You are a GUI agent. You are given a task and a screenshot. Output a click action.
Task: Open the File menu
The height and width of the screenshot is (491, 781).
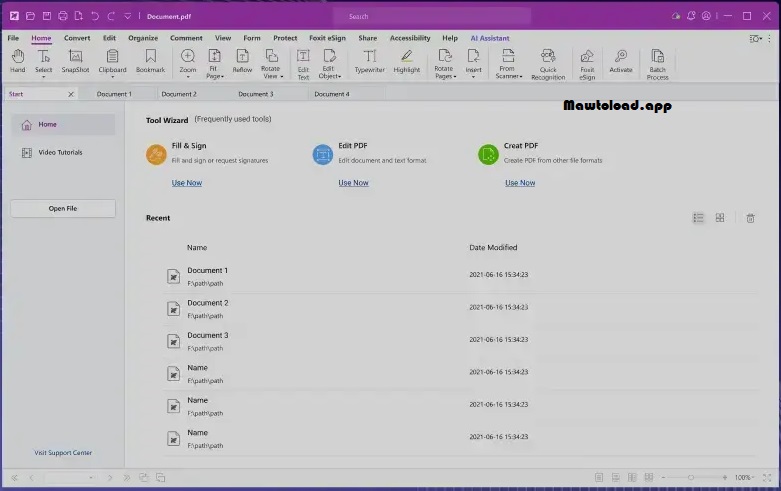13,38
